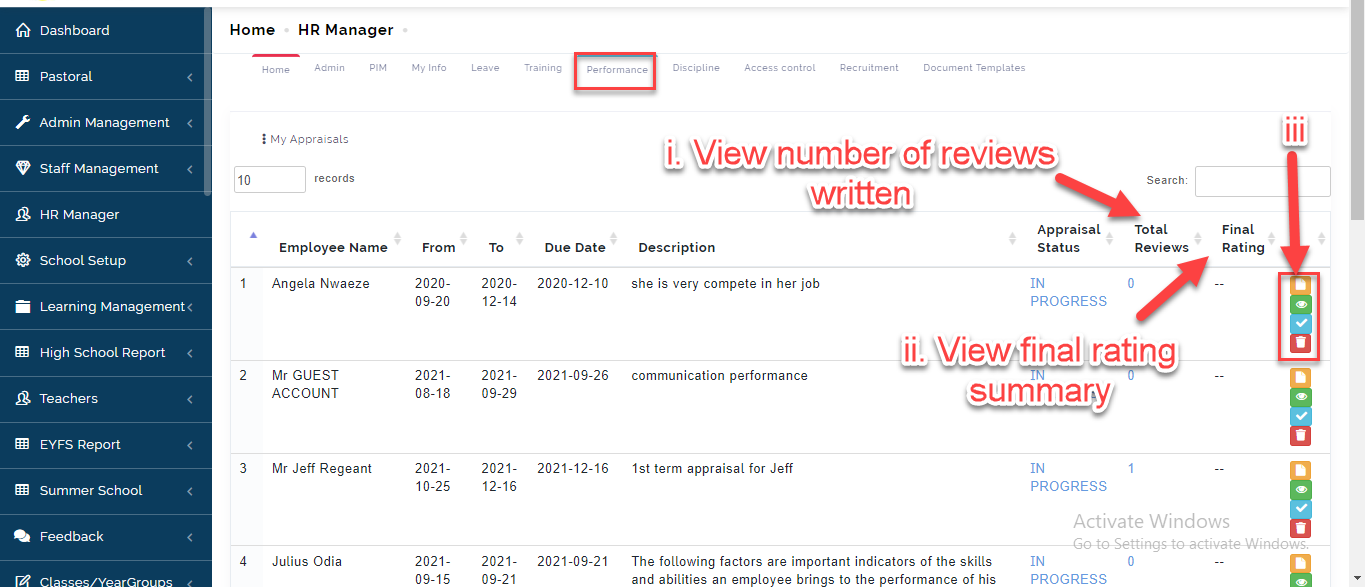Click IN PROGRESS status for Angela Nwaeze
The width and height of the screenshot is (1365, 587).
1069,292
